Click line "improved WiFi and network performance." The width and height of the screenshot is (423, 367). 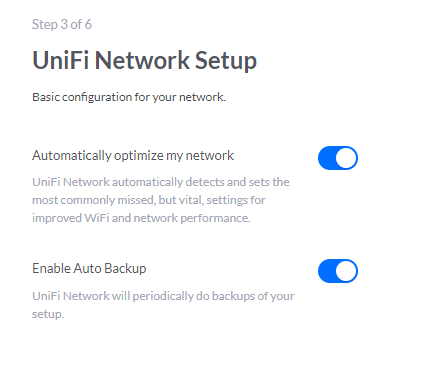coord(141,218)
